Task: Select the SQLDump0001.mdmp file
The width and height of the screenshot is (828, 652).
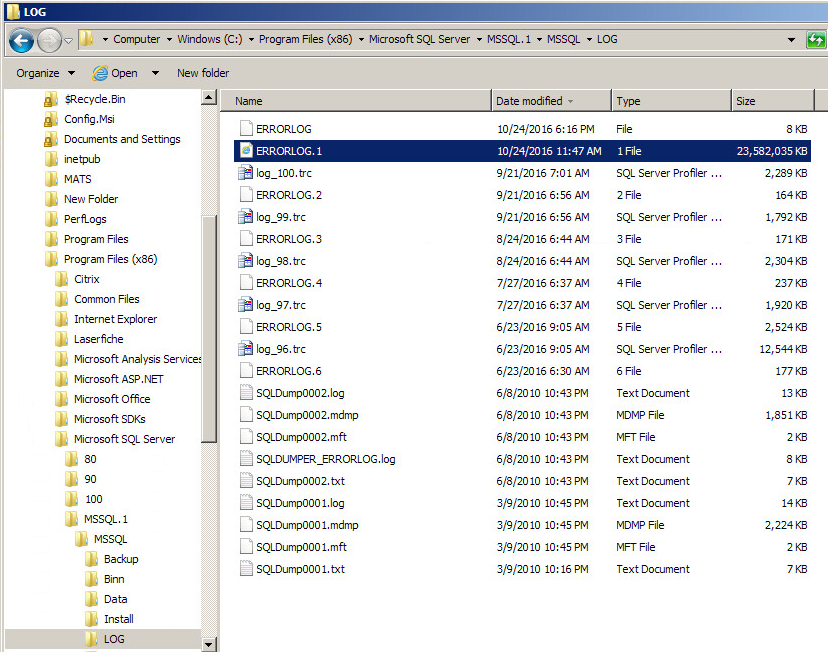Action: point(306,525)
